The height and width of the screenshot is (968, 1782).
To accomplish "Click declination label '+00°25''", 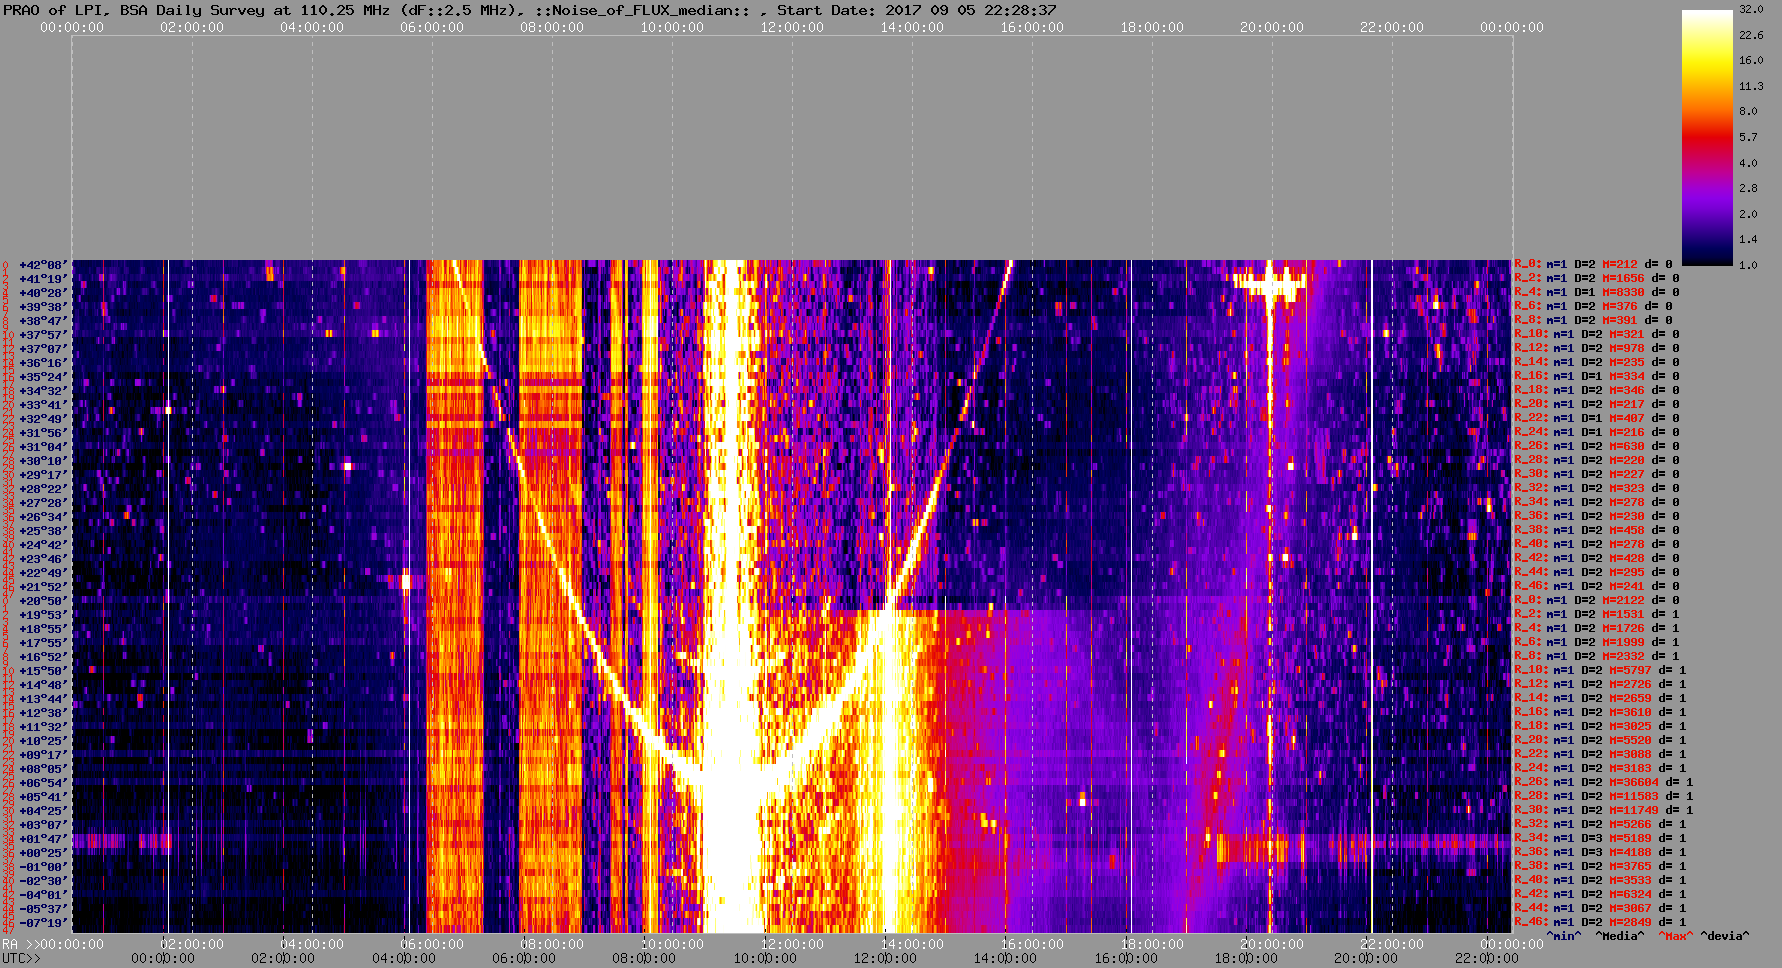I will [43, 853].
